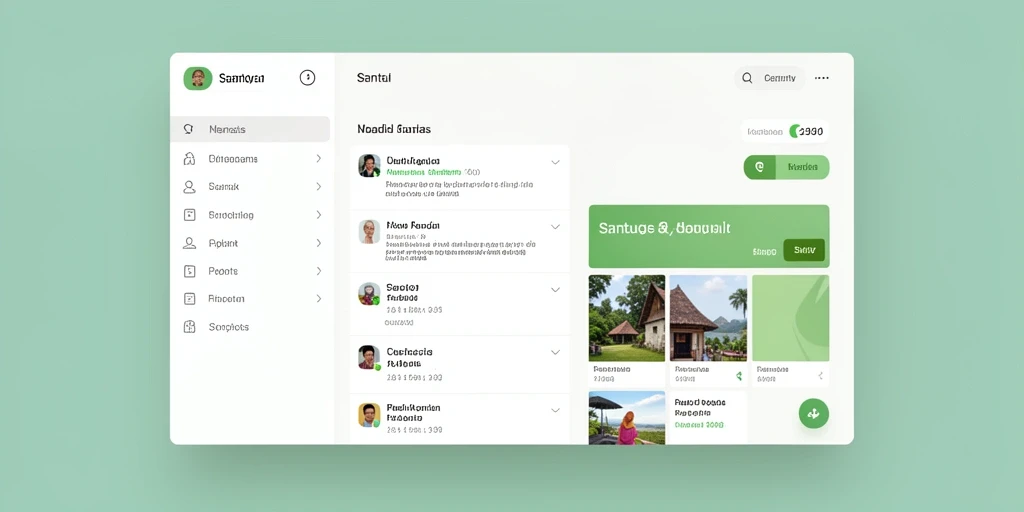
Task: Click the avatar of the fourth list entry
Action: tap(369, 357)
